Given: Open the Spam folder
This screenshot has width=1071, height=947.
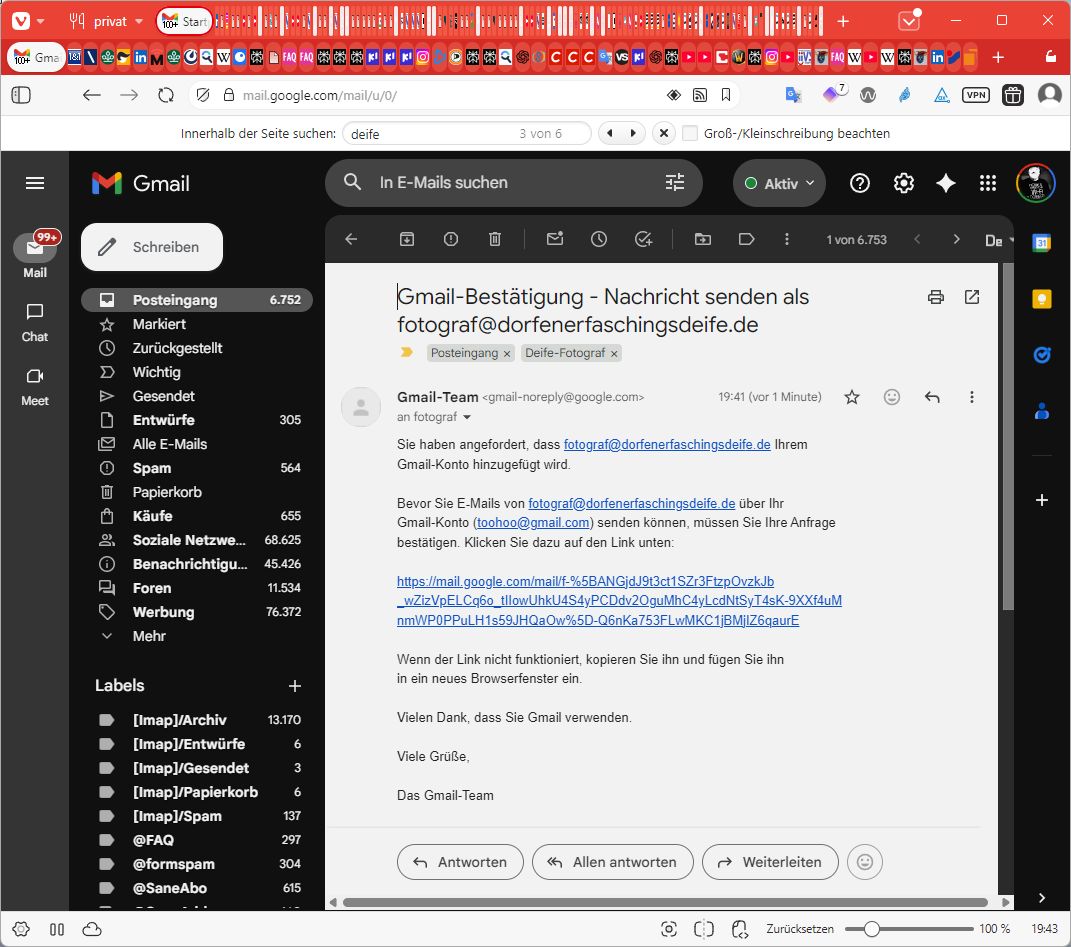Looking at the screenshot, I should pos(152,468).
